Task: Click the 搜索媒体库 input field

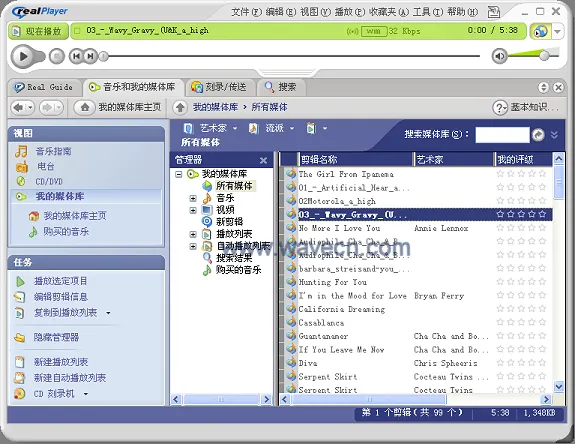Action: (502, 135)
